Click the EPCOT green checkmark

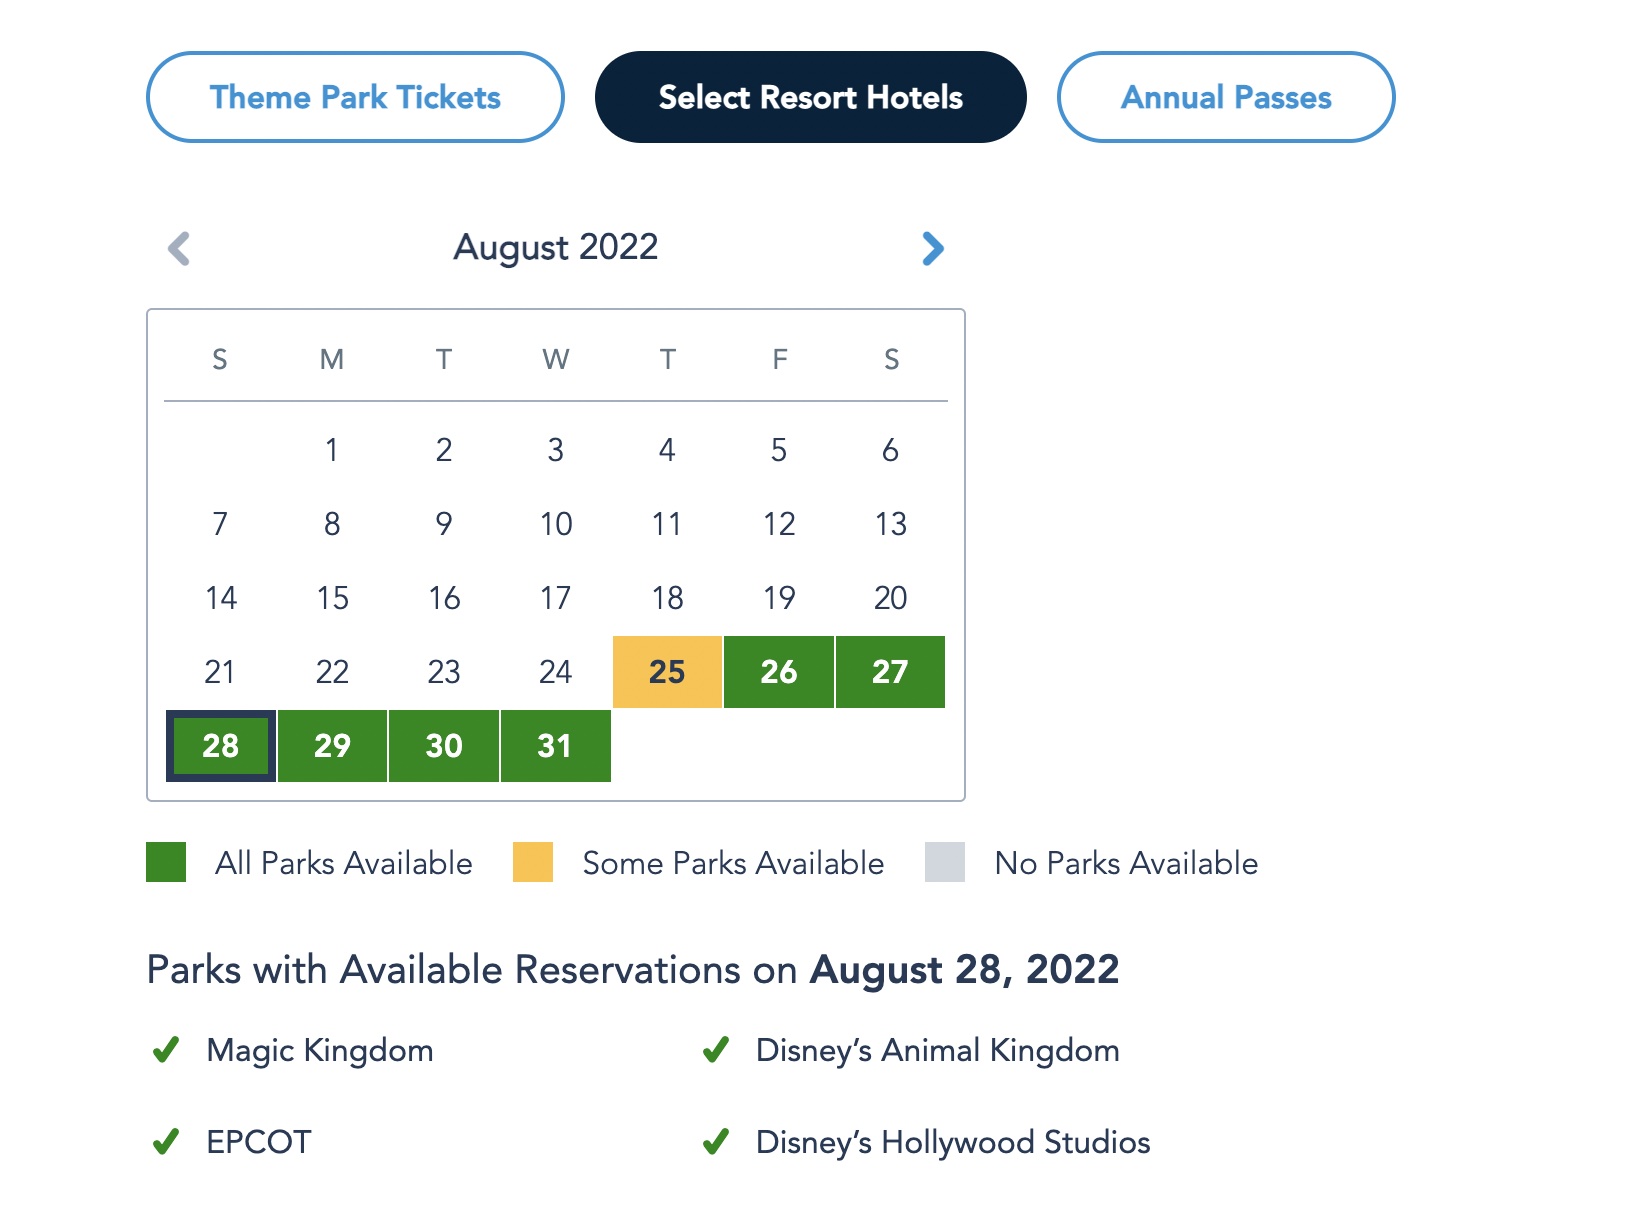pyautogui.click(x=166, y=1142)
